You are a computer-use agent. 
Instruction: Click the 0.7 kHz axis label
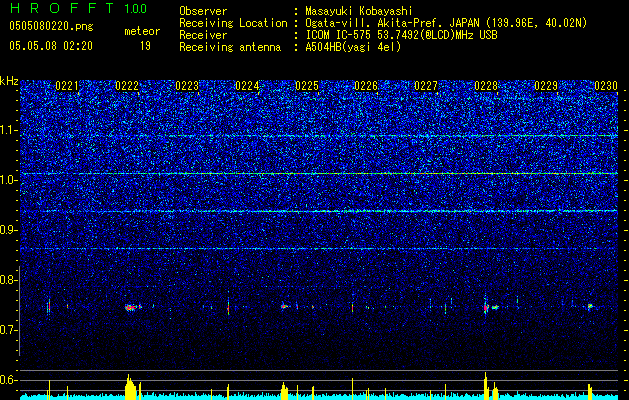(9, 330)
